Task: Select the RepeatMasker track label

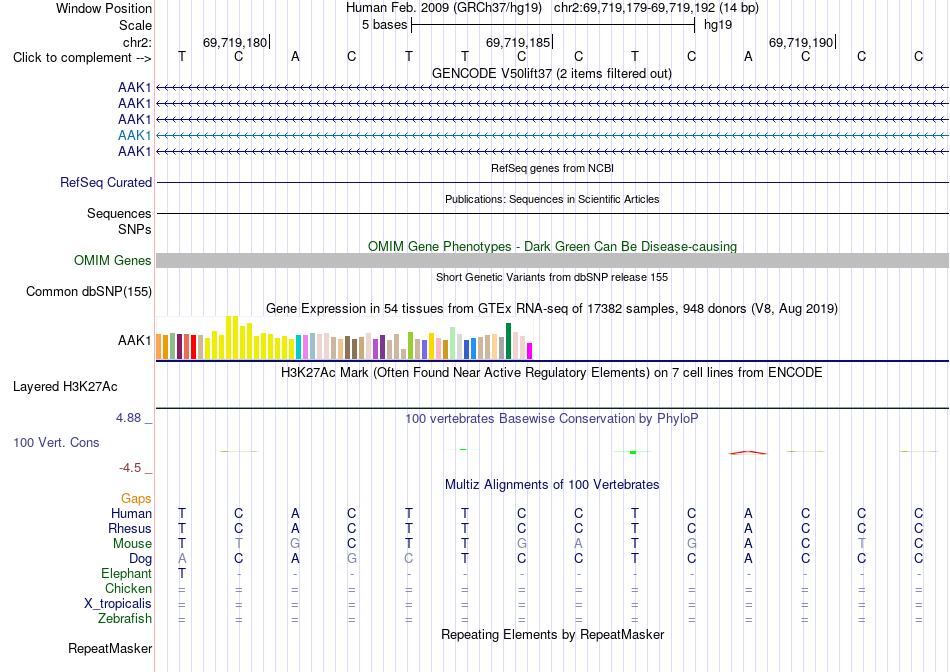Action: coord(110,648)
